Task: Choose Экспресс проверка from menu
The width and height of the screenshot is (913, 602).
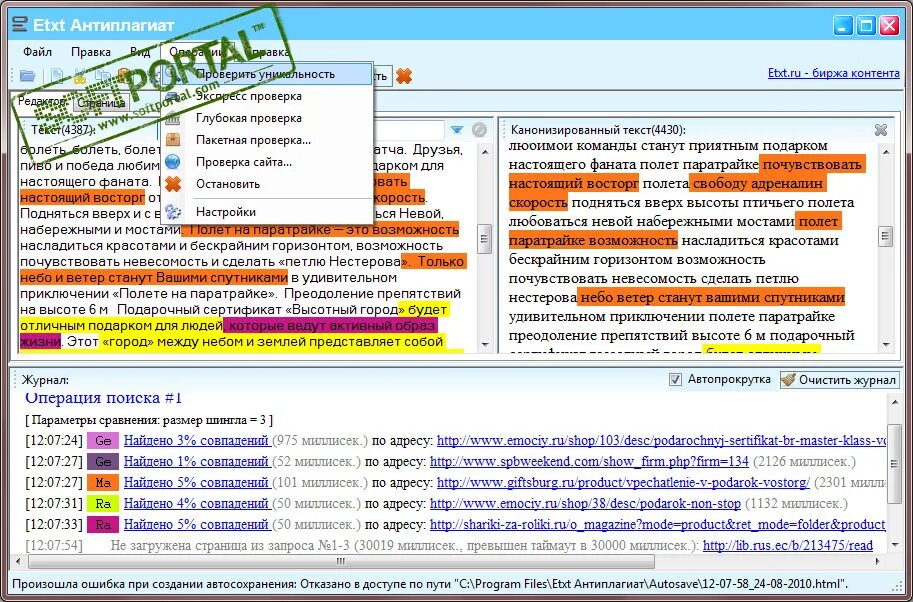Action: tap(267, 96)
